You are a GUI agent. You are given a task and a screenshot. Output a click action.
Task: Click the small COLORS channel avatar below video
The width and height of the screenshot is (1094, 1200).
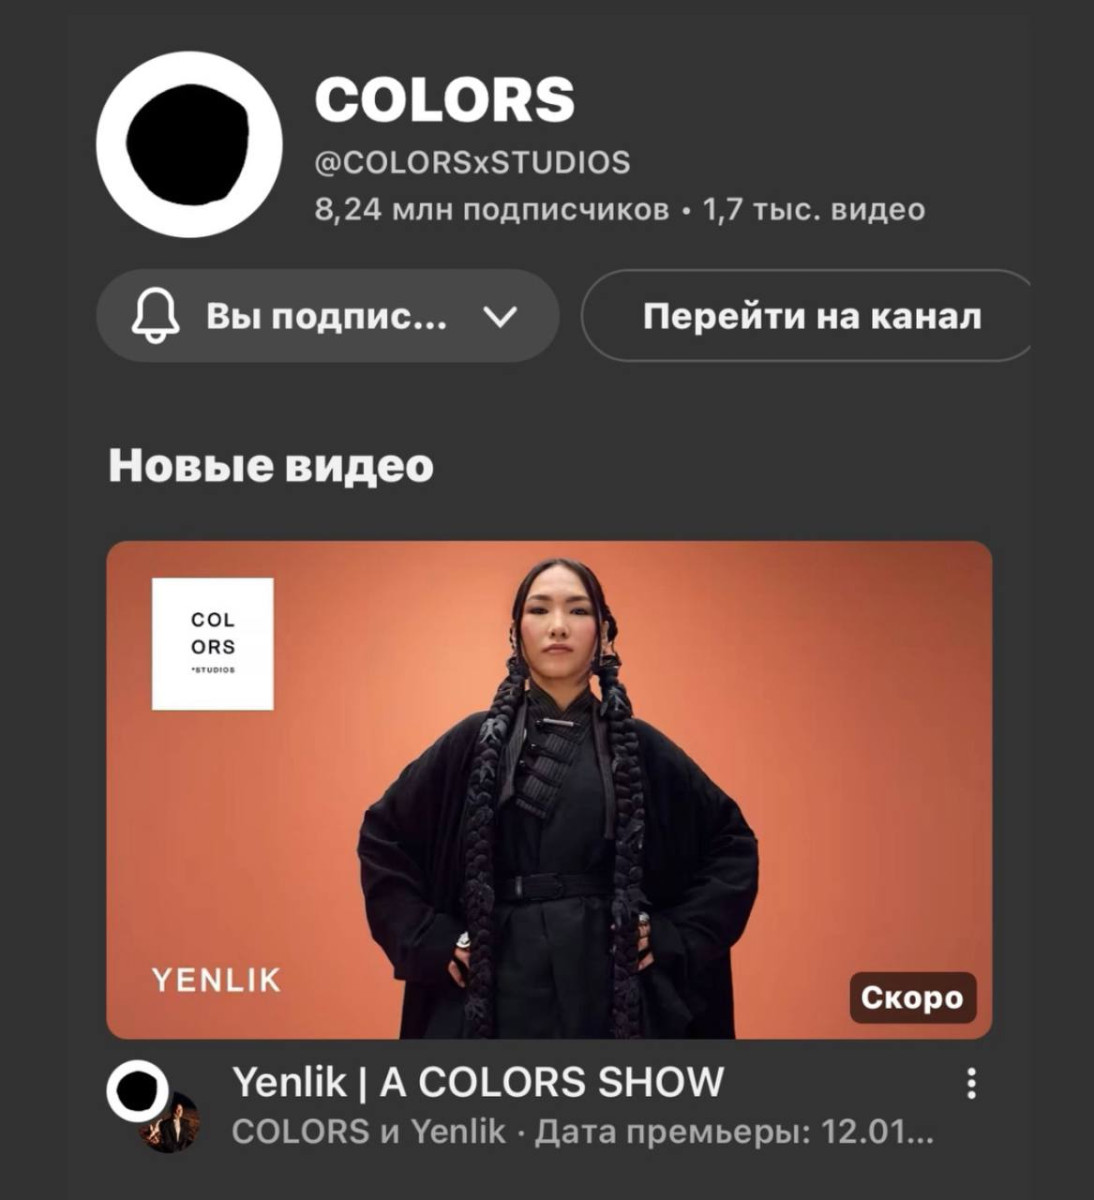(x=139, y=1093)
